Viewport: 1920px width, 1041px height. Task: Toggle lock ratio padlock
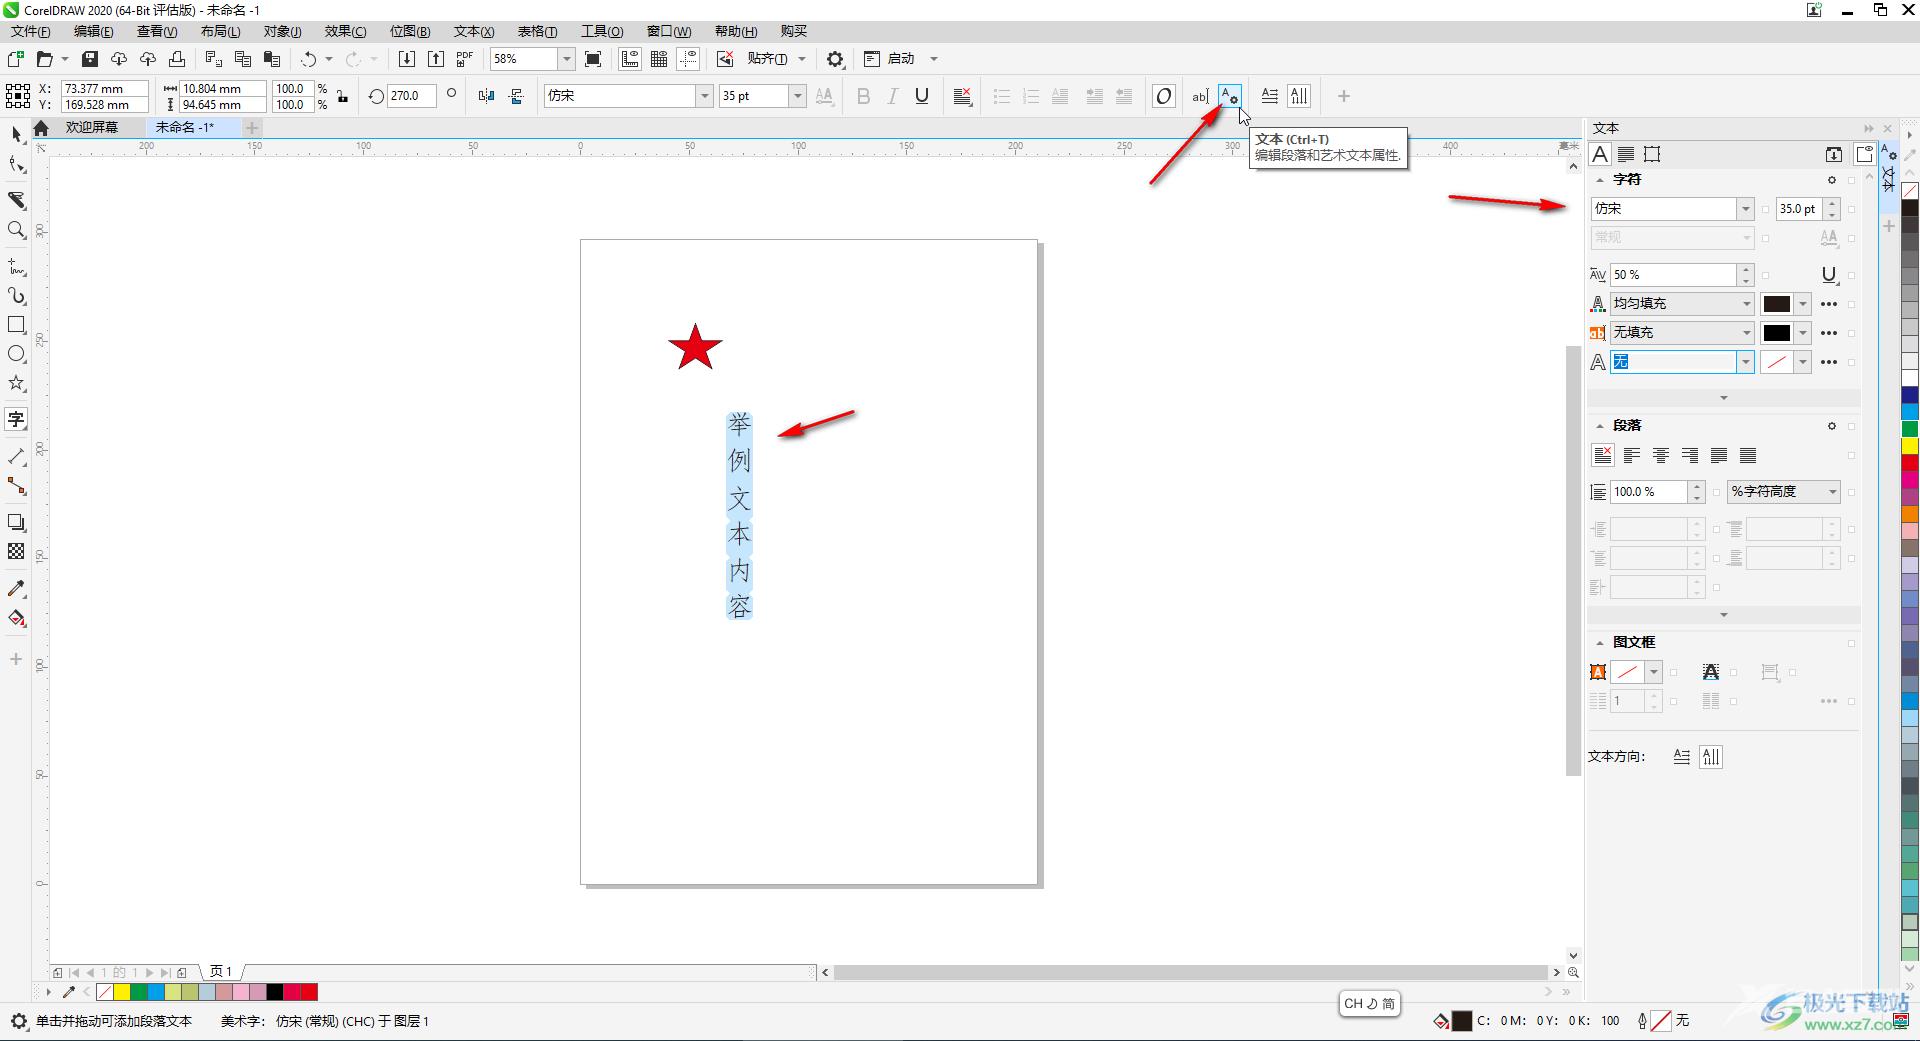(x=342, y=96)
